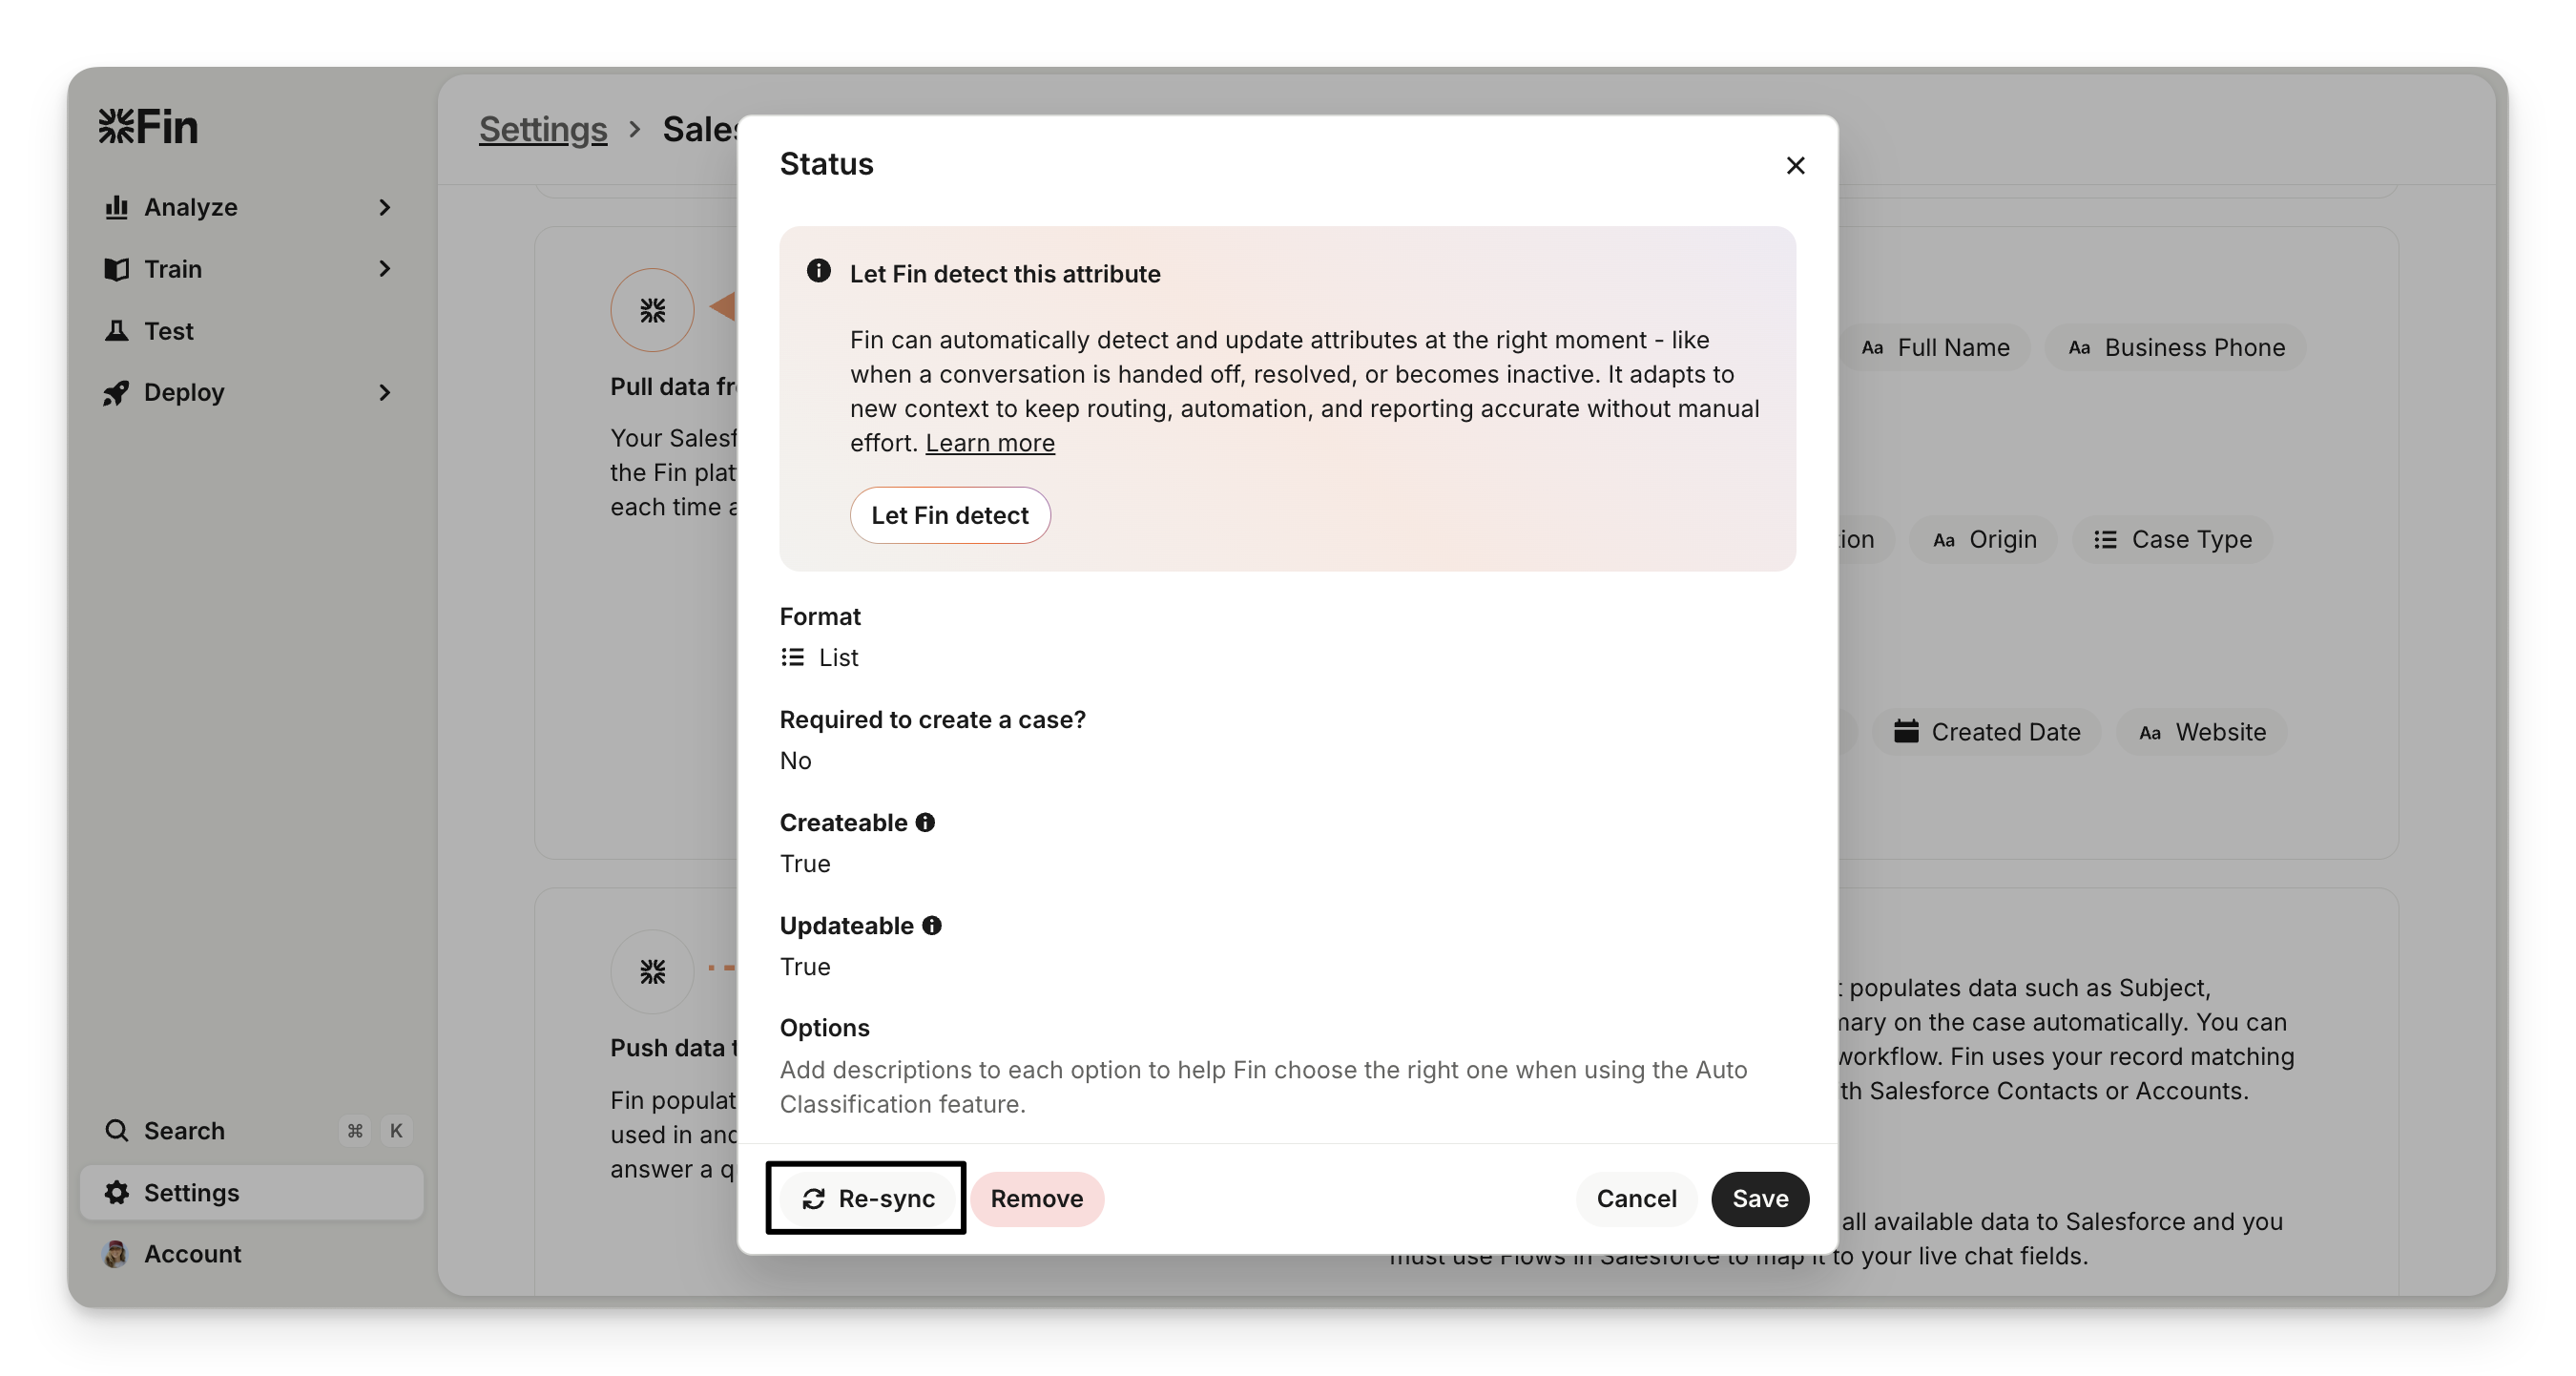Click the Account avatar icon
This screenshot has height=1376, width=2576.
tap(116, 1254)
